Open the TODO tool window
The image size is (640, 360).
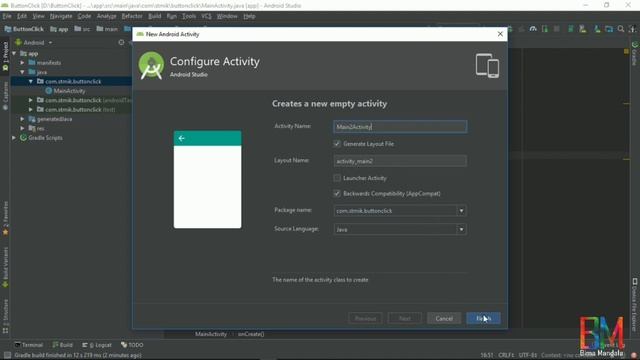[132, 345]
